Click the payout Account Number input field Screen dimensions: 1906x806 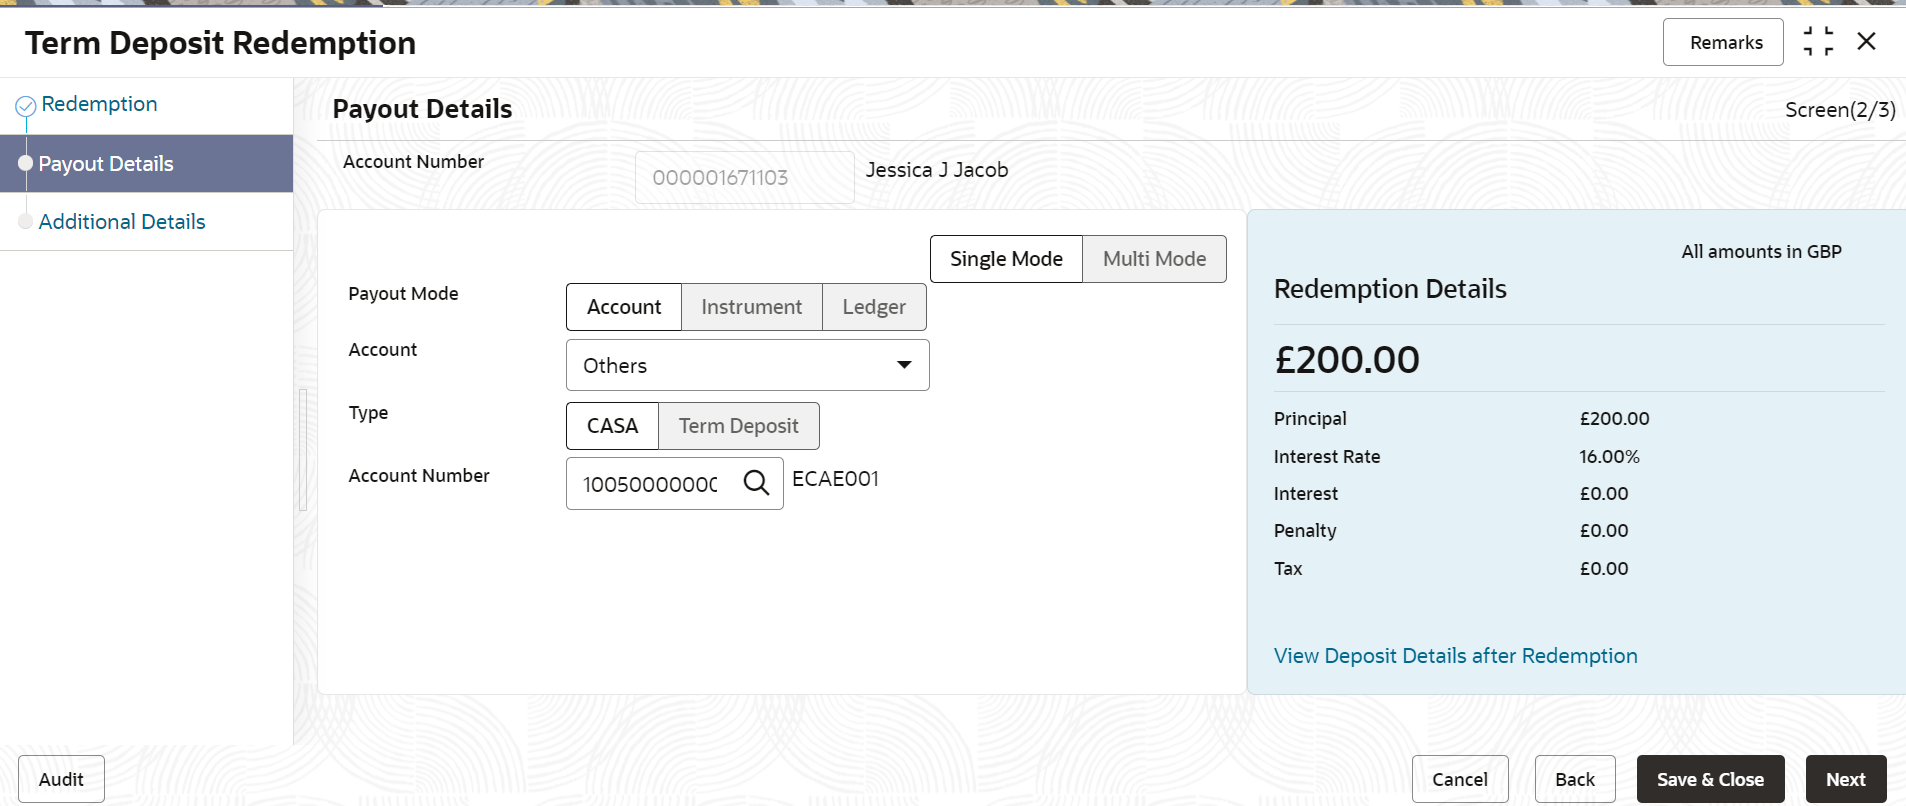coord(650,484)
